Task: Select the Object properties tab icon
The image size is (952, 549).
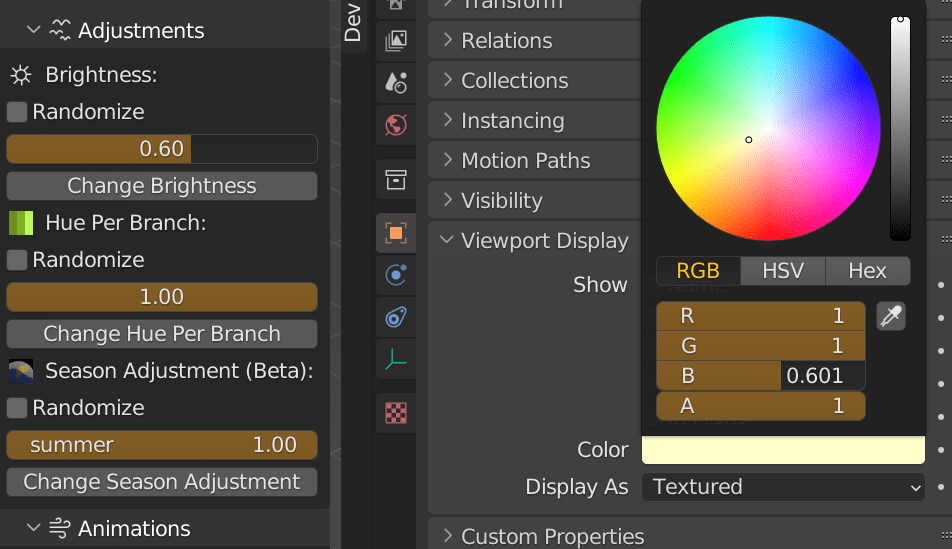Action: click(396, 233)
